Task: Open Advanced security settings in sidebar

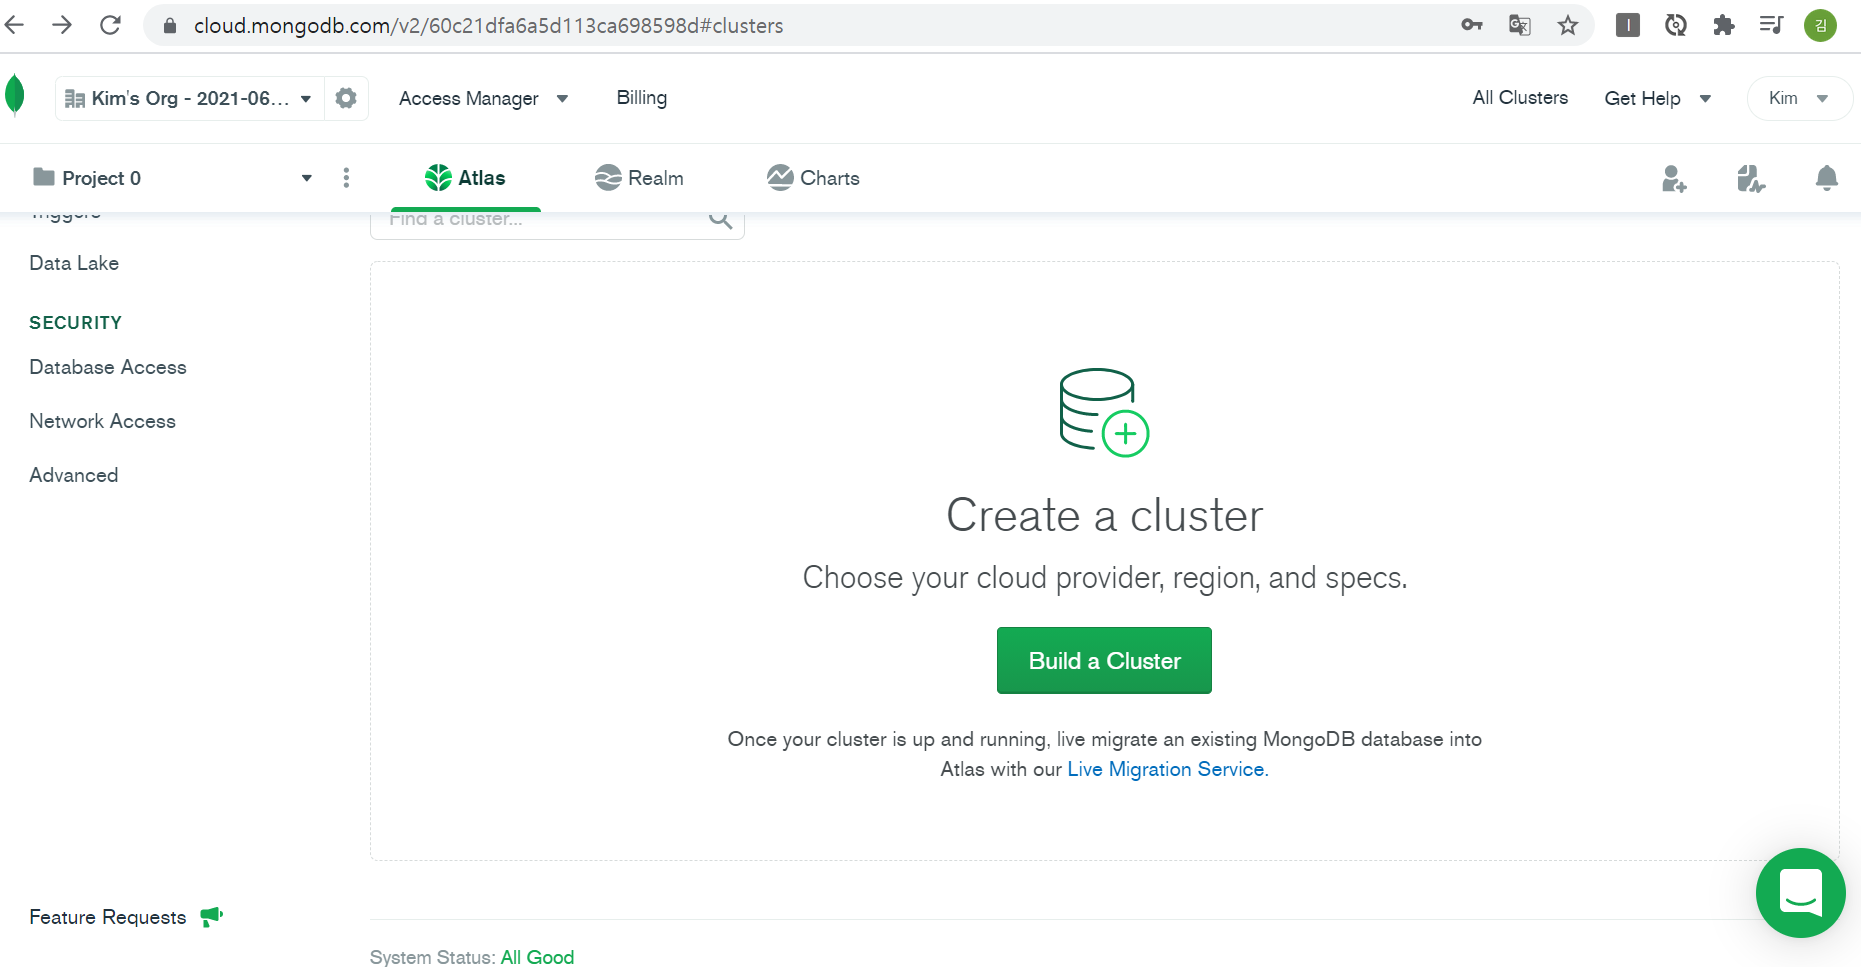Action: click(x=74, y=475)
